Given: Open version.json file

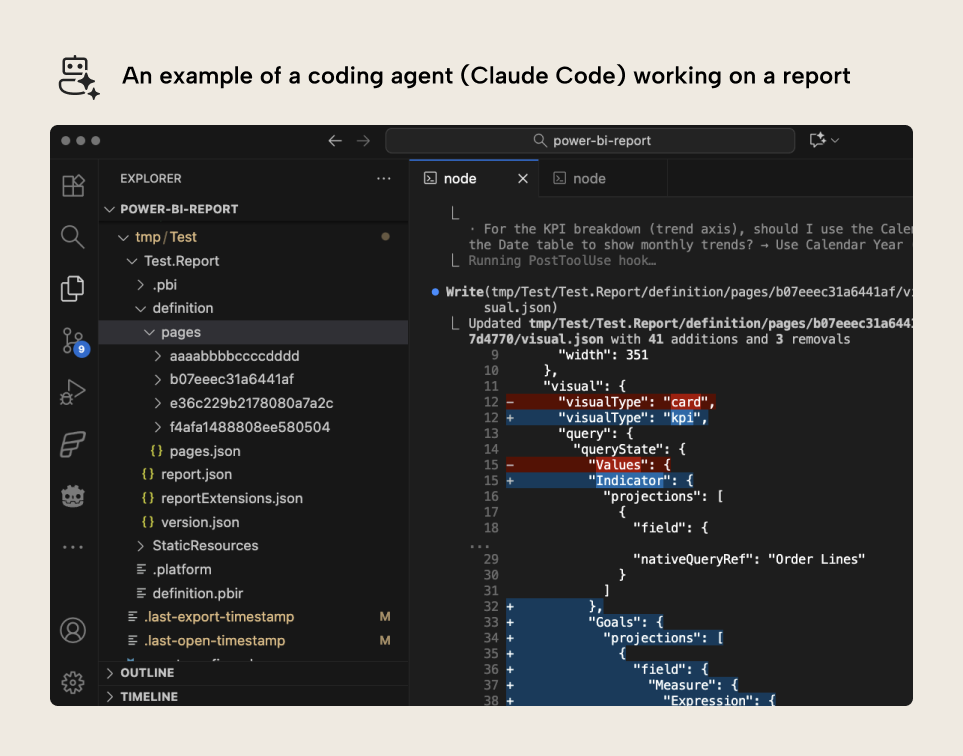Looking at the screenshot, I should 254,523.
